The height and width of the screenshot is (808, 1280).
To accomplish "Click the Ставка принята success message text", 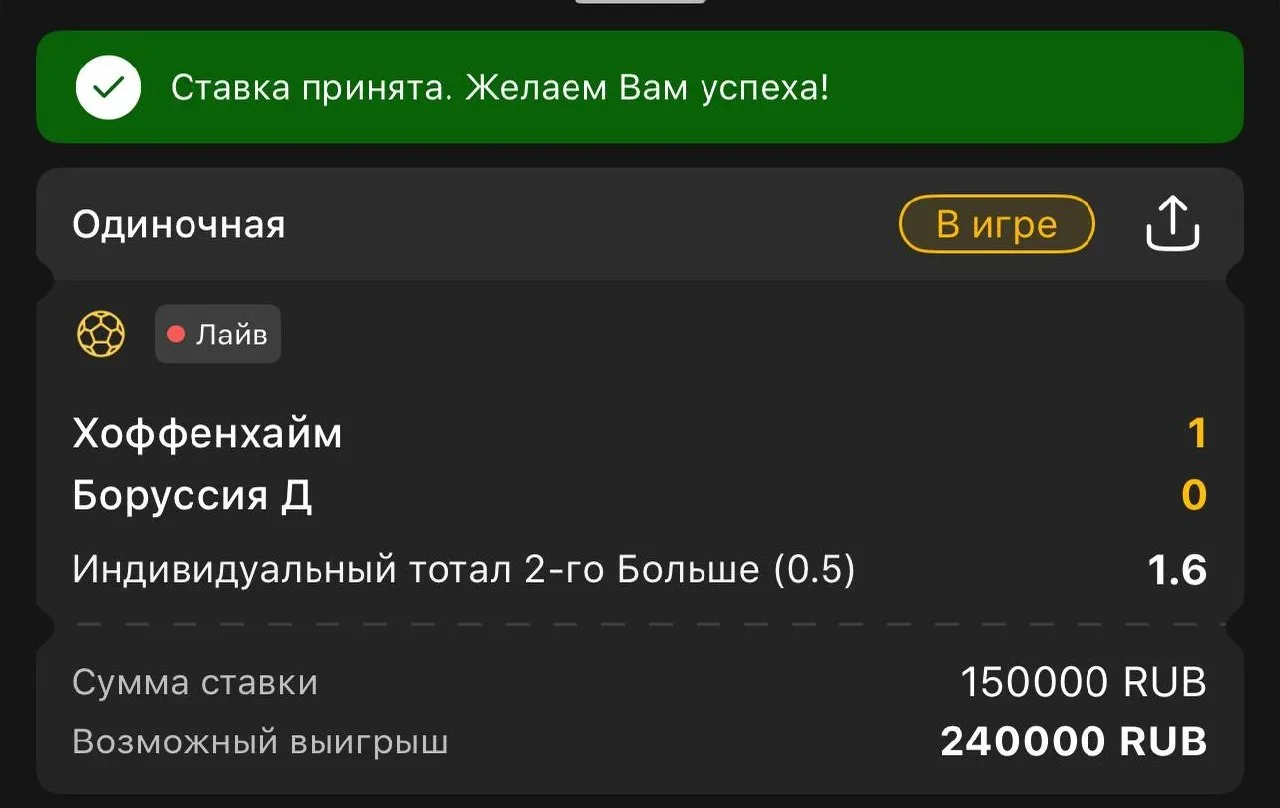I will (x=500, y=88).
